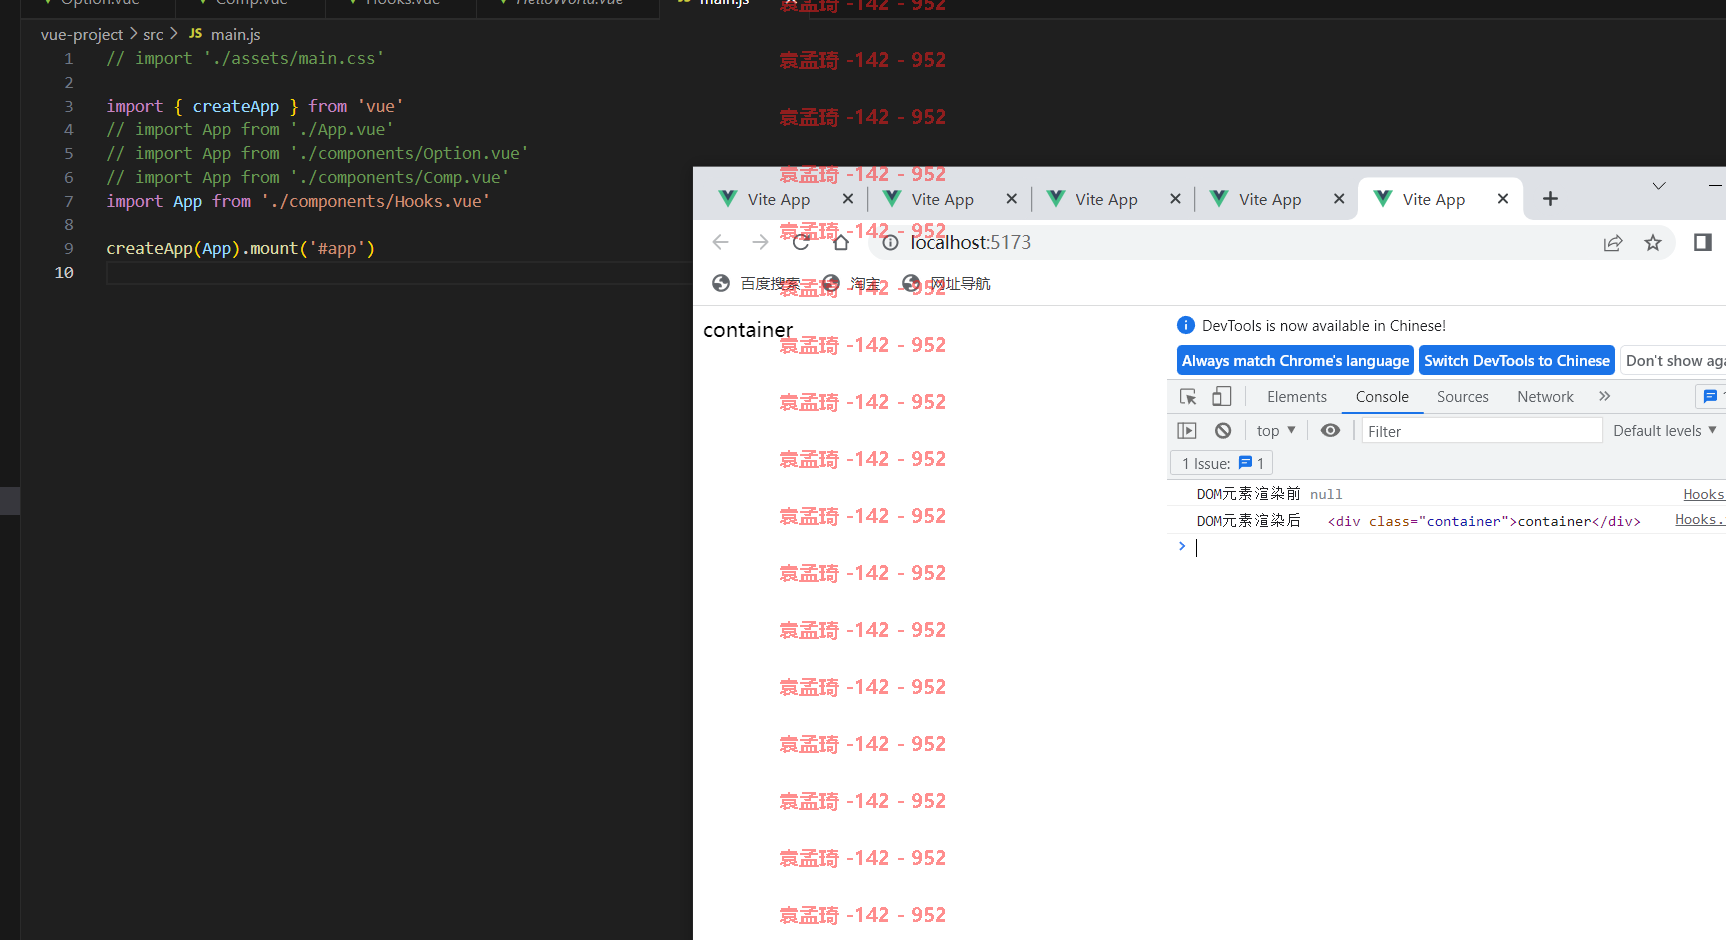Click line number 10 in the gutter

pyautogui.click(x=64, y=272)
